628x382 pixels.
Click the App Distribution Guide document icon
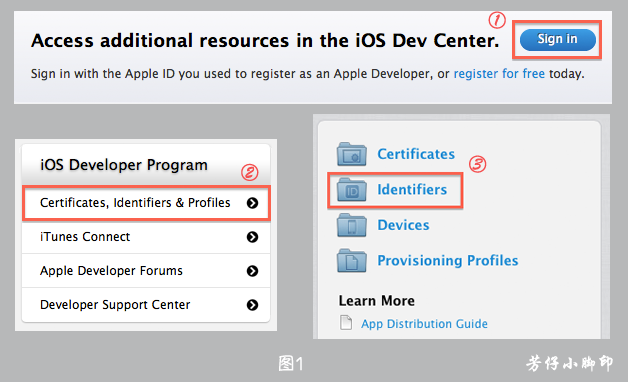pos(346,322)
